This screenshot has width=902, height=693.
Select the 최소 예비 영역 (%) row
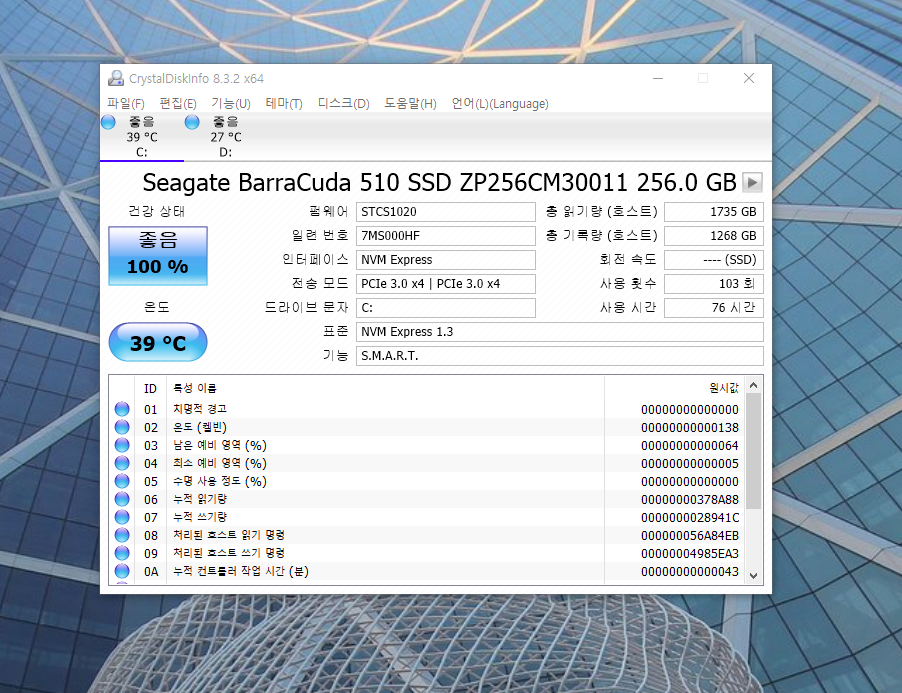click(427, 463)
